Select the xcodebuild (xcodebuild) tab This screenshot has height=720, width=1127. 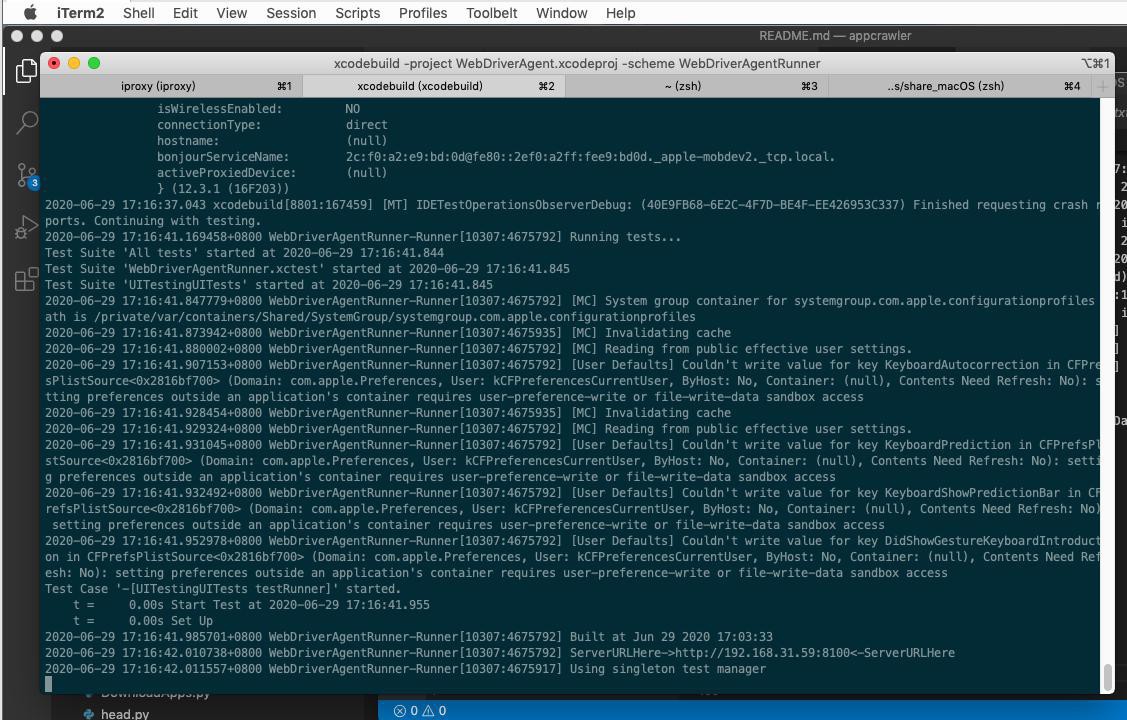coord(434,86)
